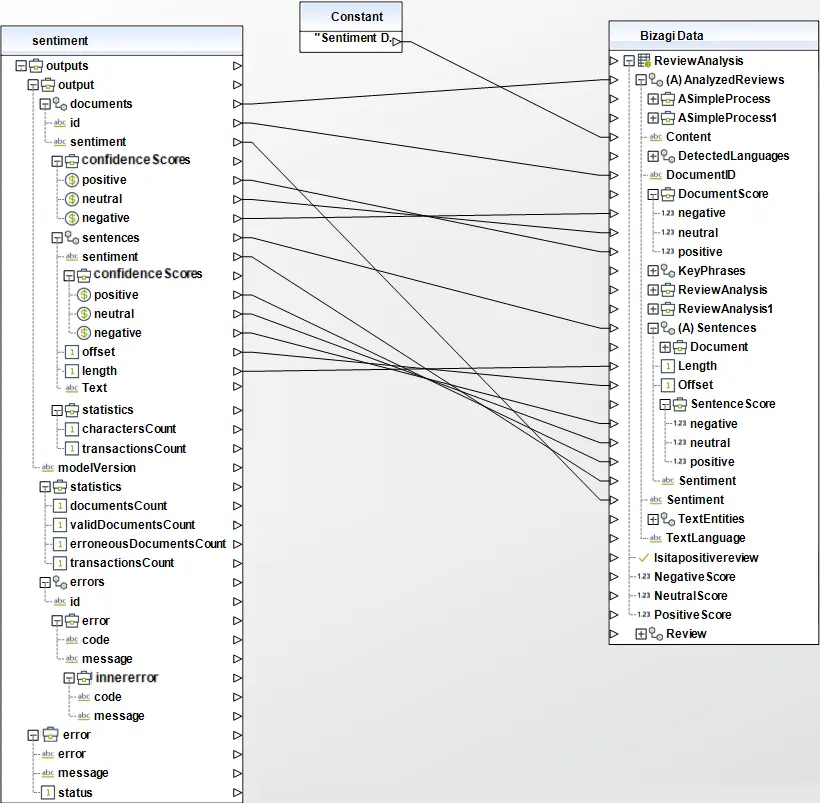Screen dimensions: 820x803
Task: Click the length integer icon in sentiment
Action: coord(72,371)
